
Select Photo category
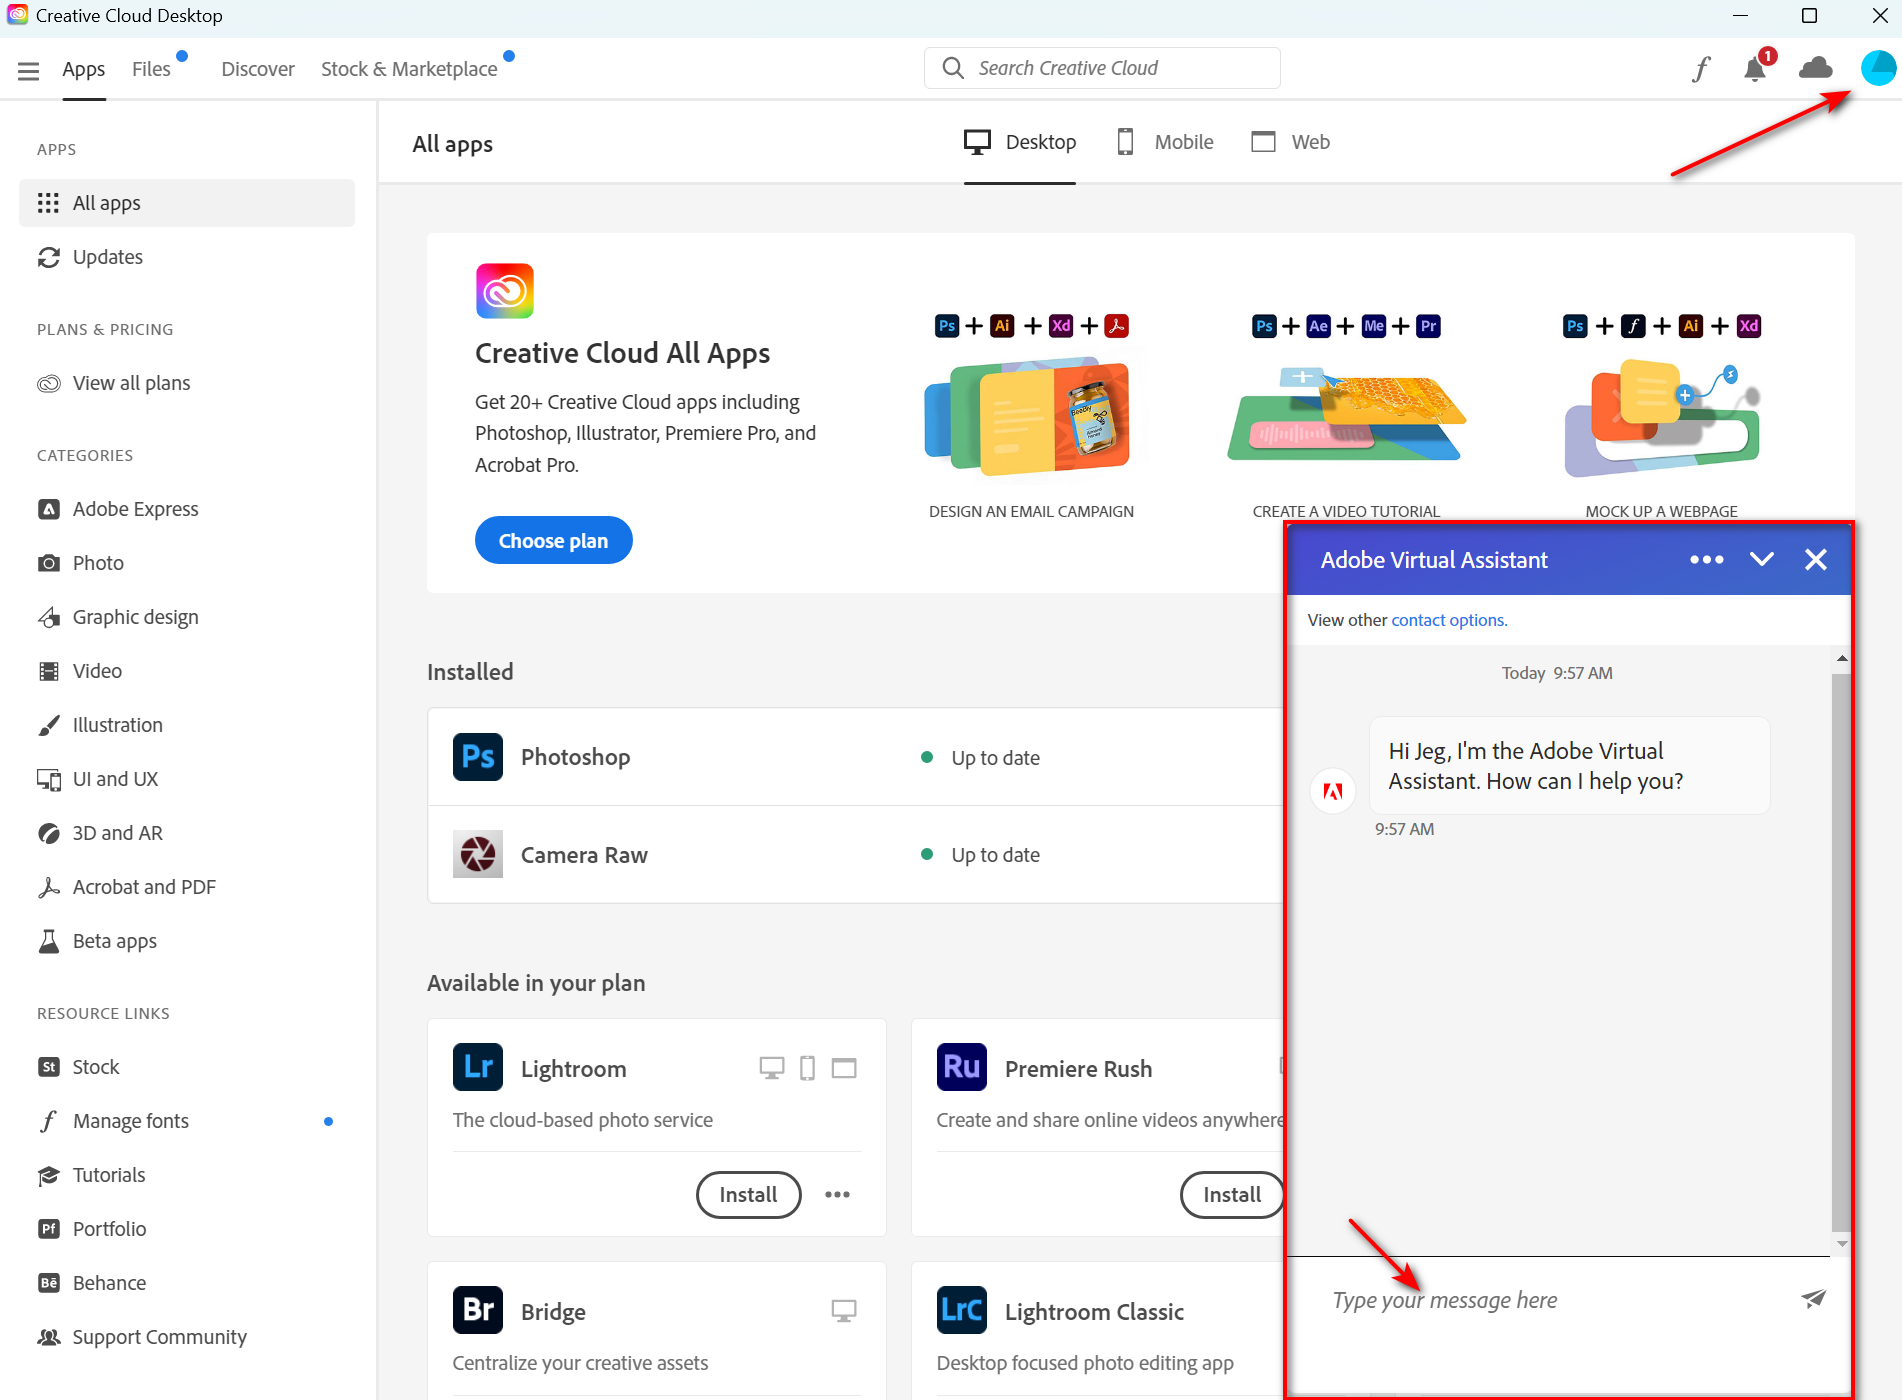(x=187, y=563)
